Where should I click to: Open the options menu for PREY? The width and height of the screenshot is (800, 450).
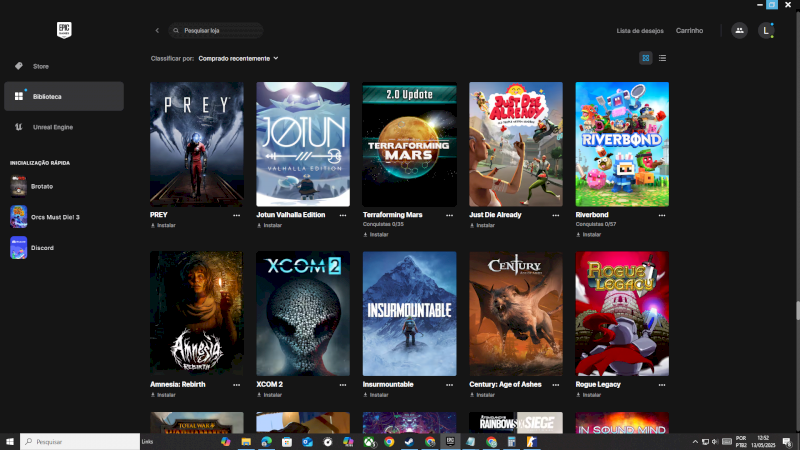(237, 215)
